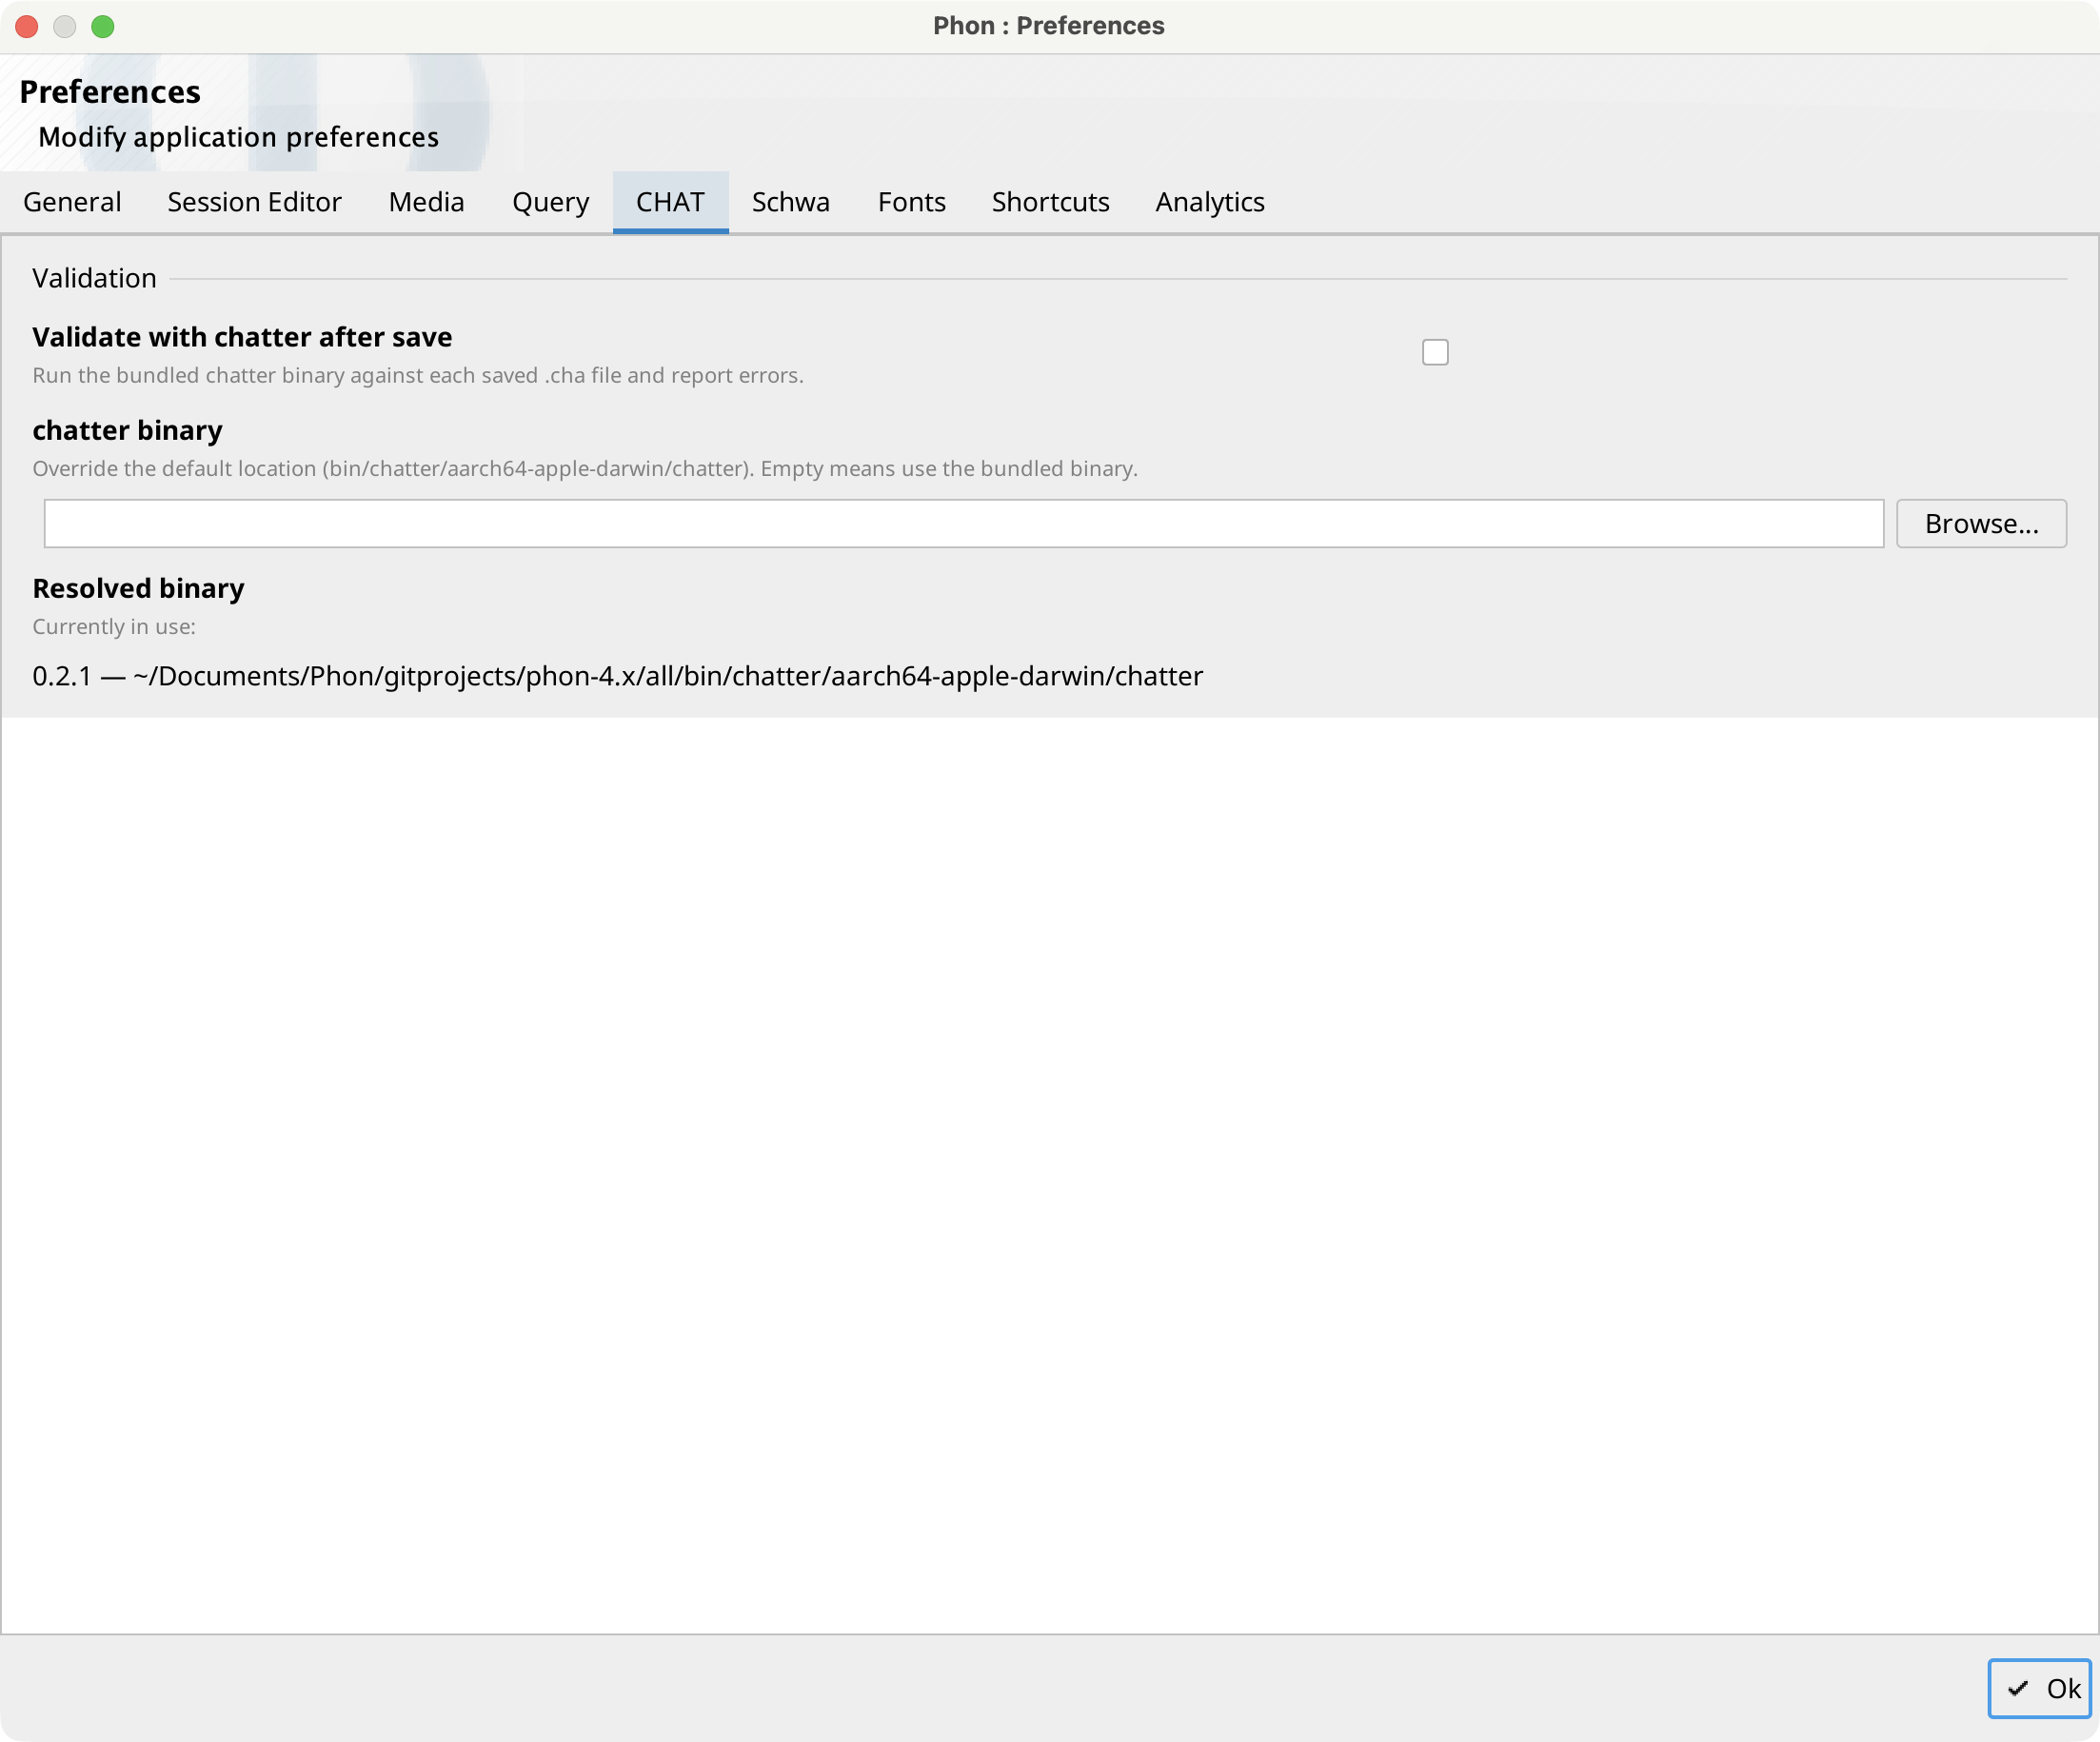Enable Validate with chatter after save checkbox

point(1435,352)
